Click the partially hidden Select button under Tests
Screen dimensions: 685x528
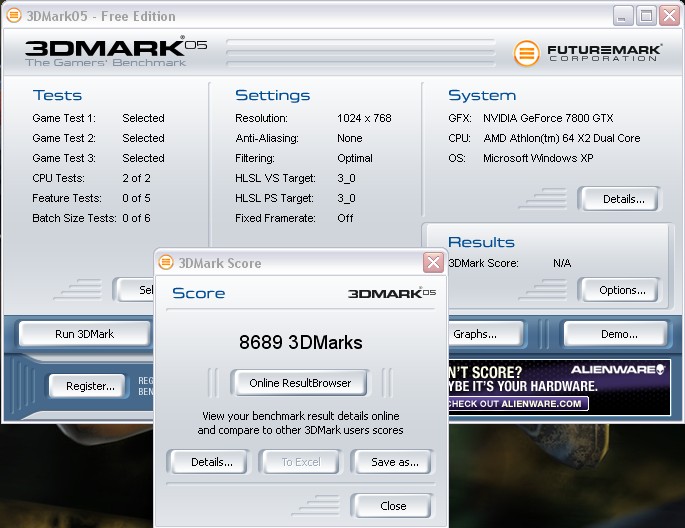click(x=134, y=290)
